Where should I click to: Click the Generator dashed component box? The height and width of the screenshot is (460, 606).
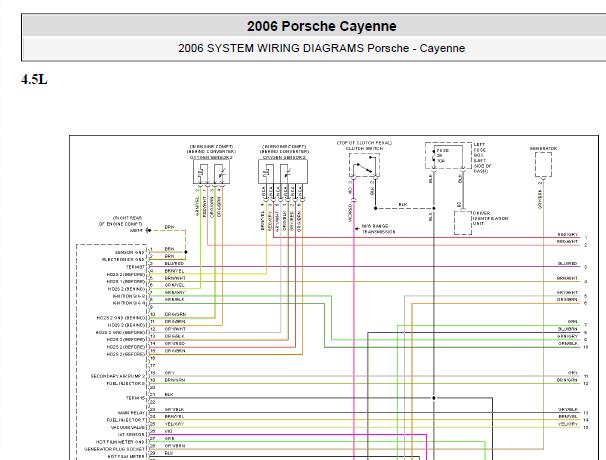pos(543,164)
